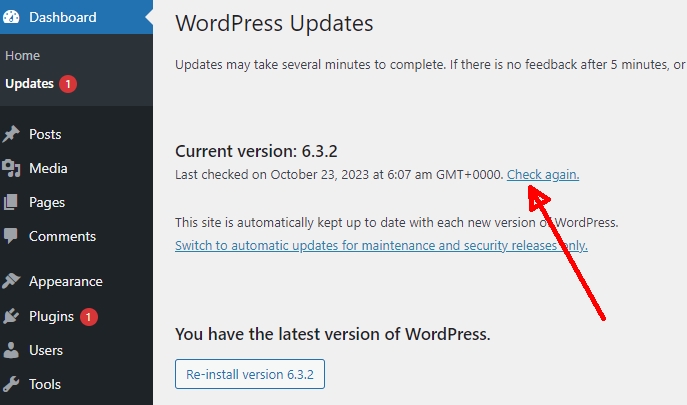Click the Users person icon
Screen dimensions: 687x405
pyautogui.click(x=11, y=350)
